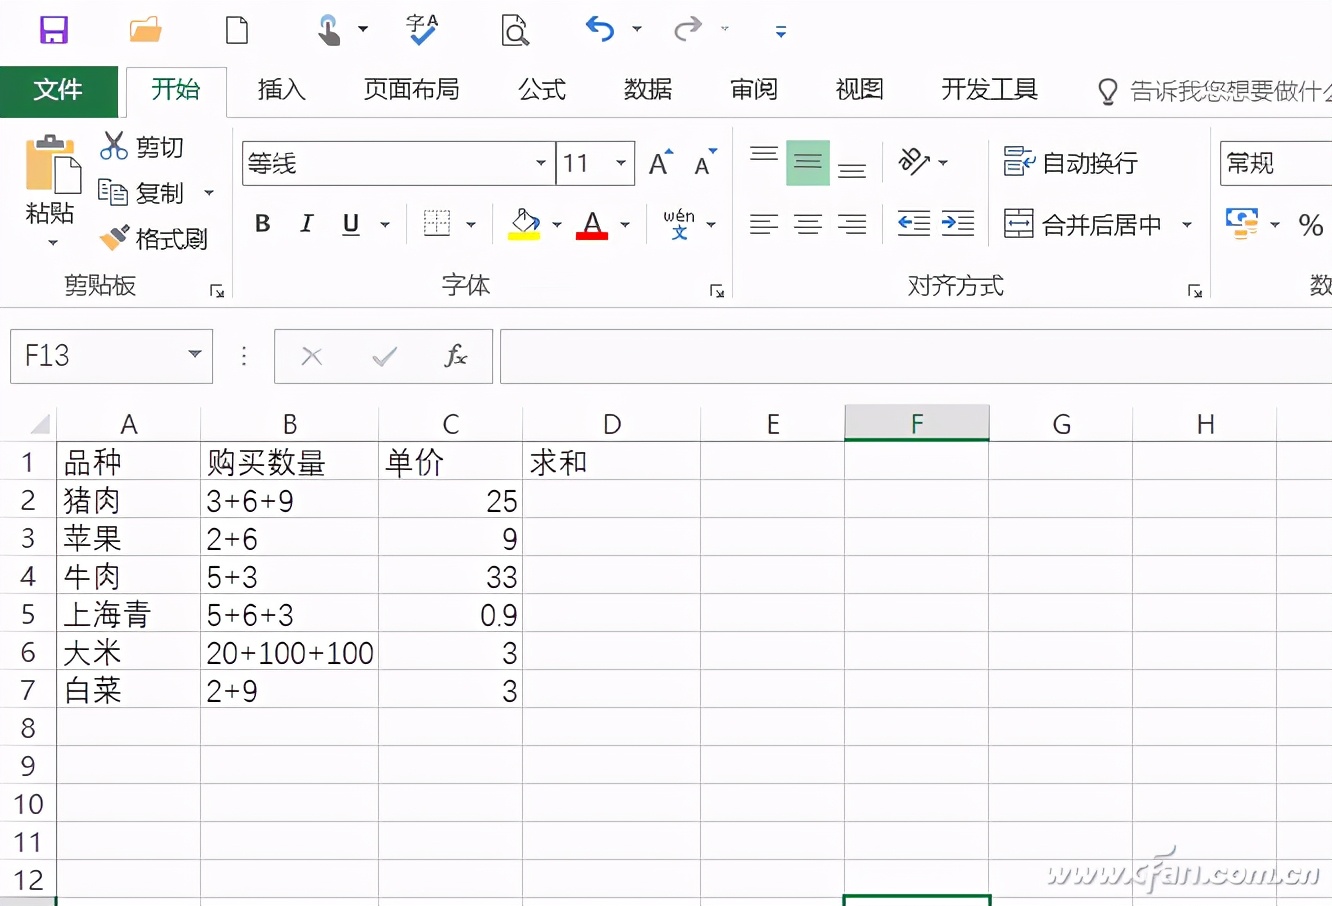
Task: Align text right
Action: pyautogui.click(x=852, y=224)
